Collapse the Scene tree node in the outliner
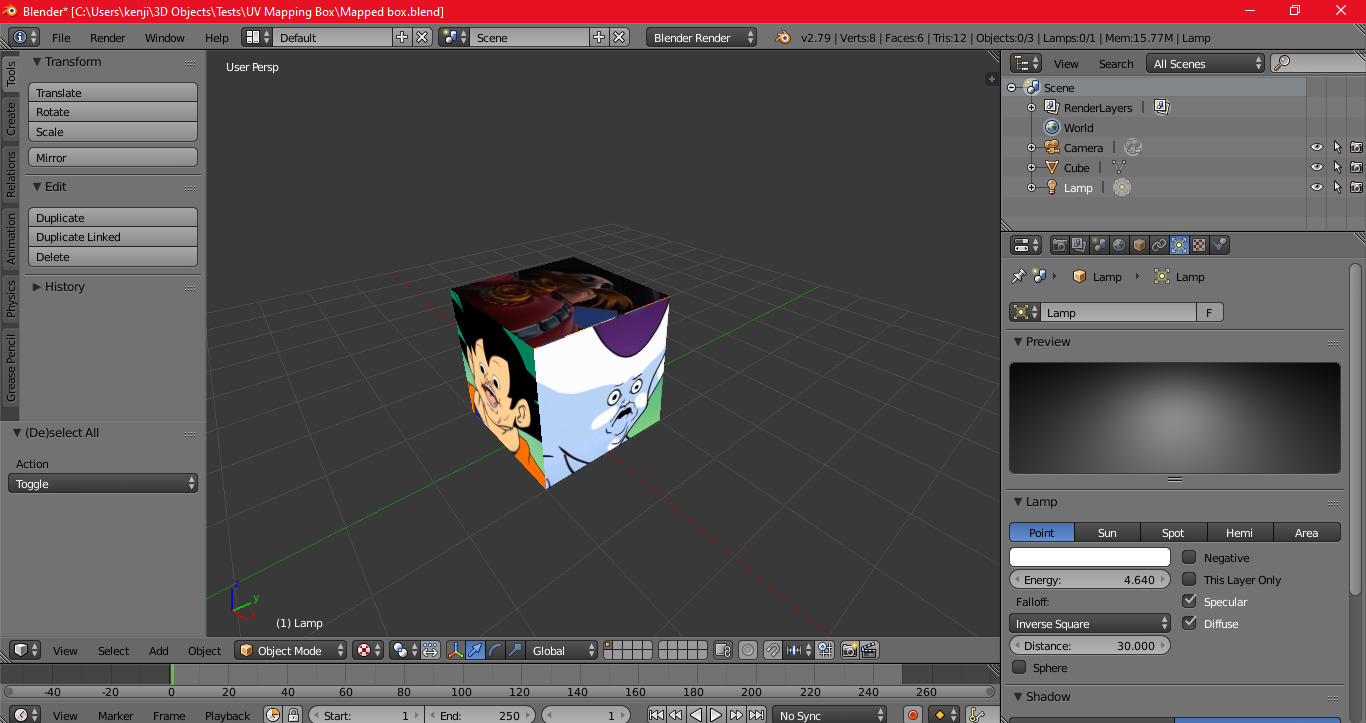This screenshot has width=1366, height=723. point(1011,87)
